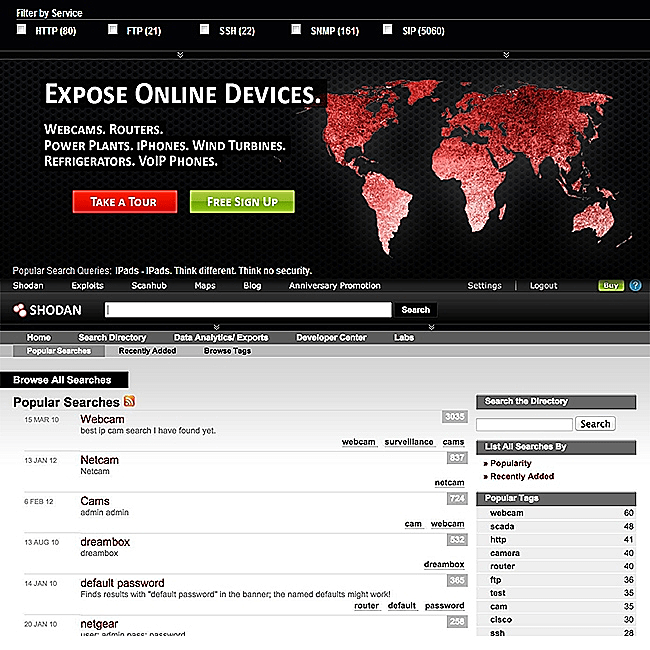Select the Recently Added subtab
The image size is (650, 650).
point(147,351)
